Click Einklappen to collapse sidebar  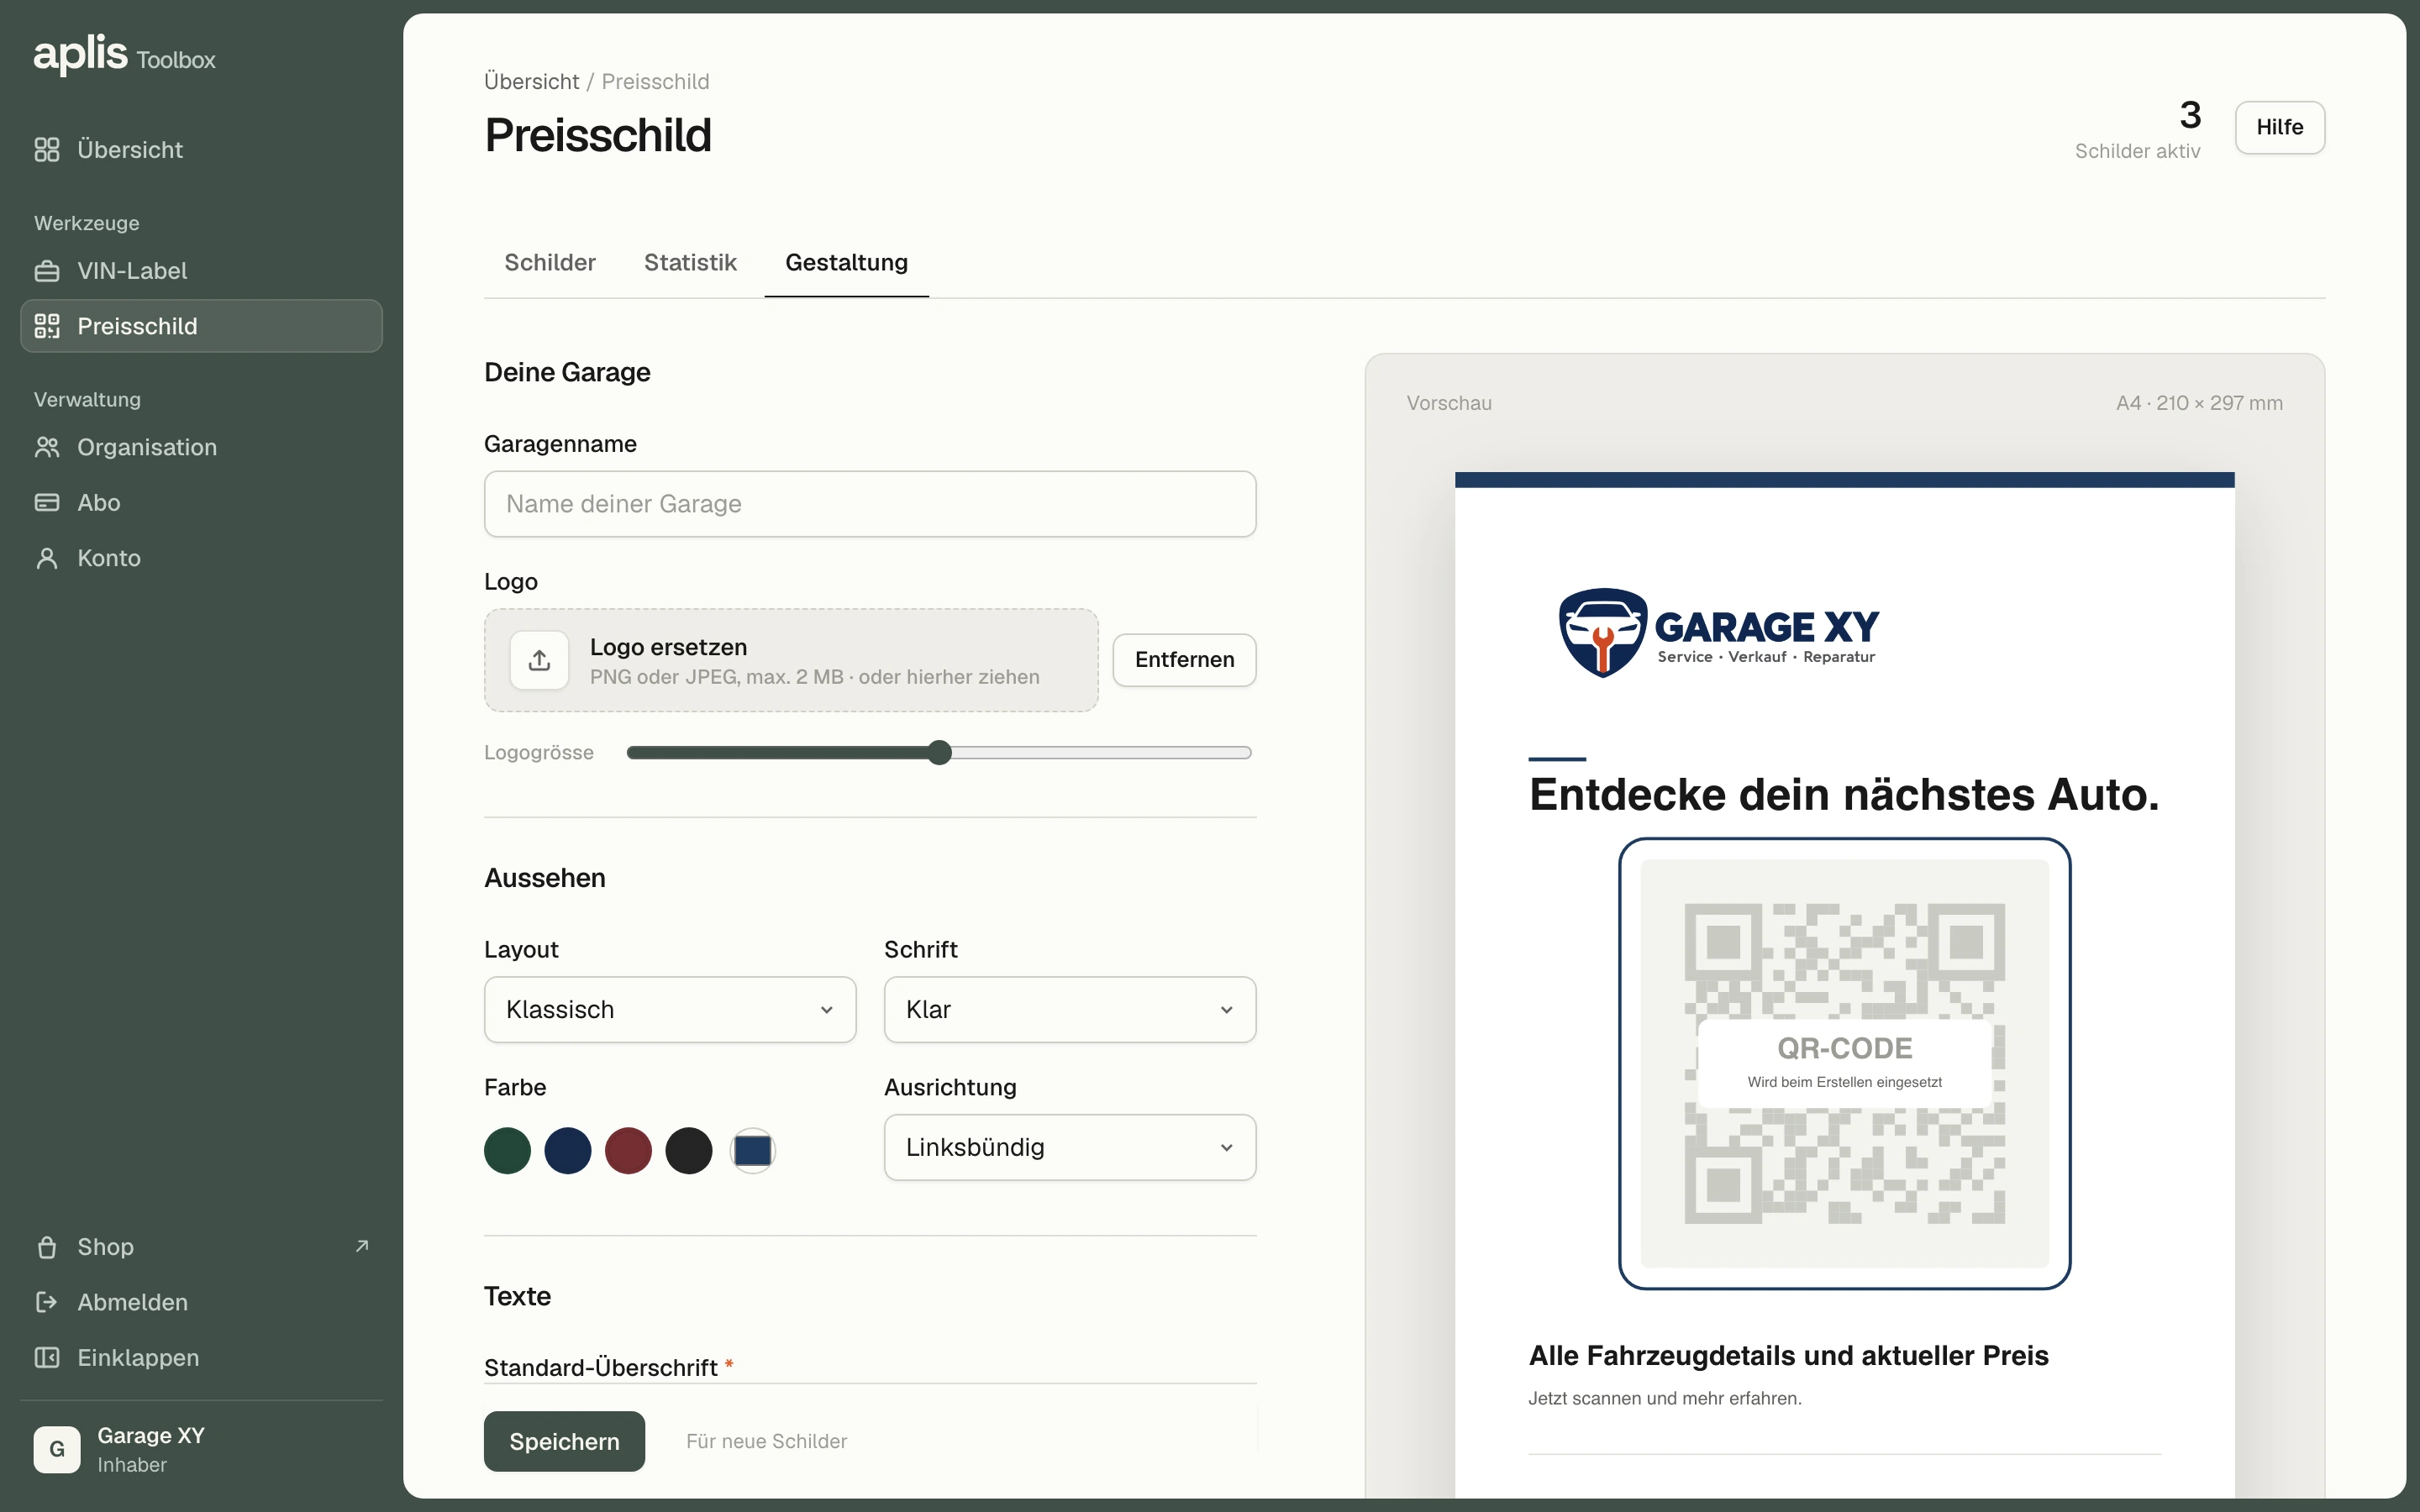tap(201, 1357)
